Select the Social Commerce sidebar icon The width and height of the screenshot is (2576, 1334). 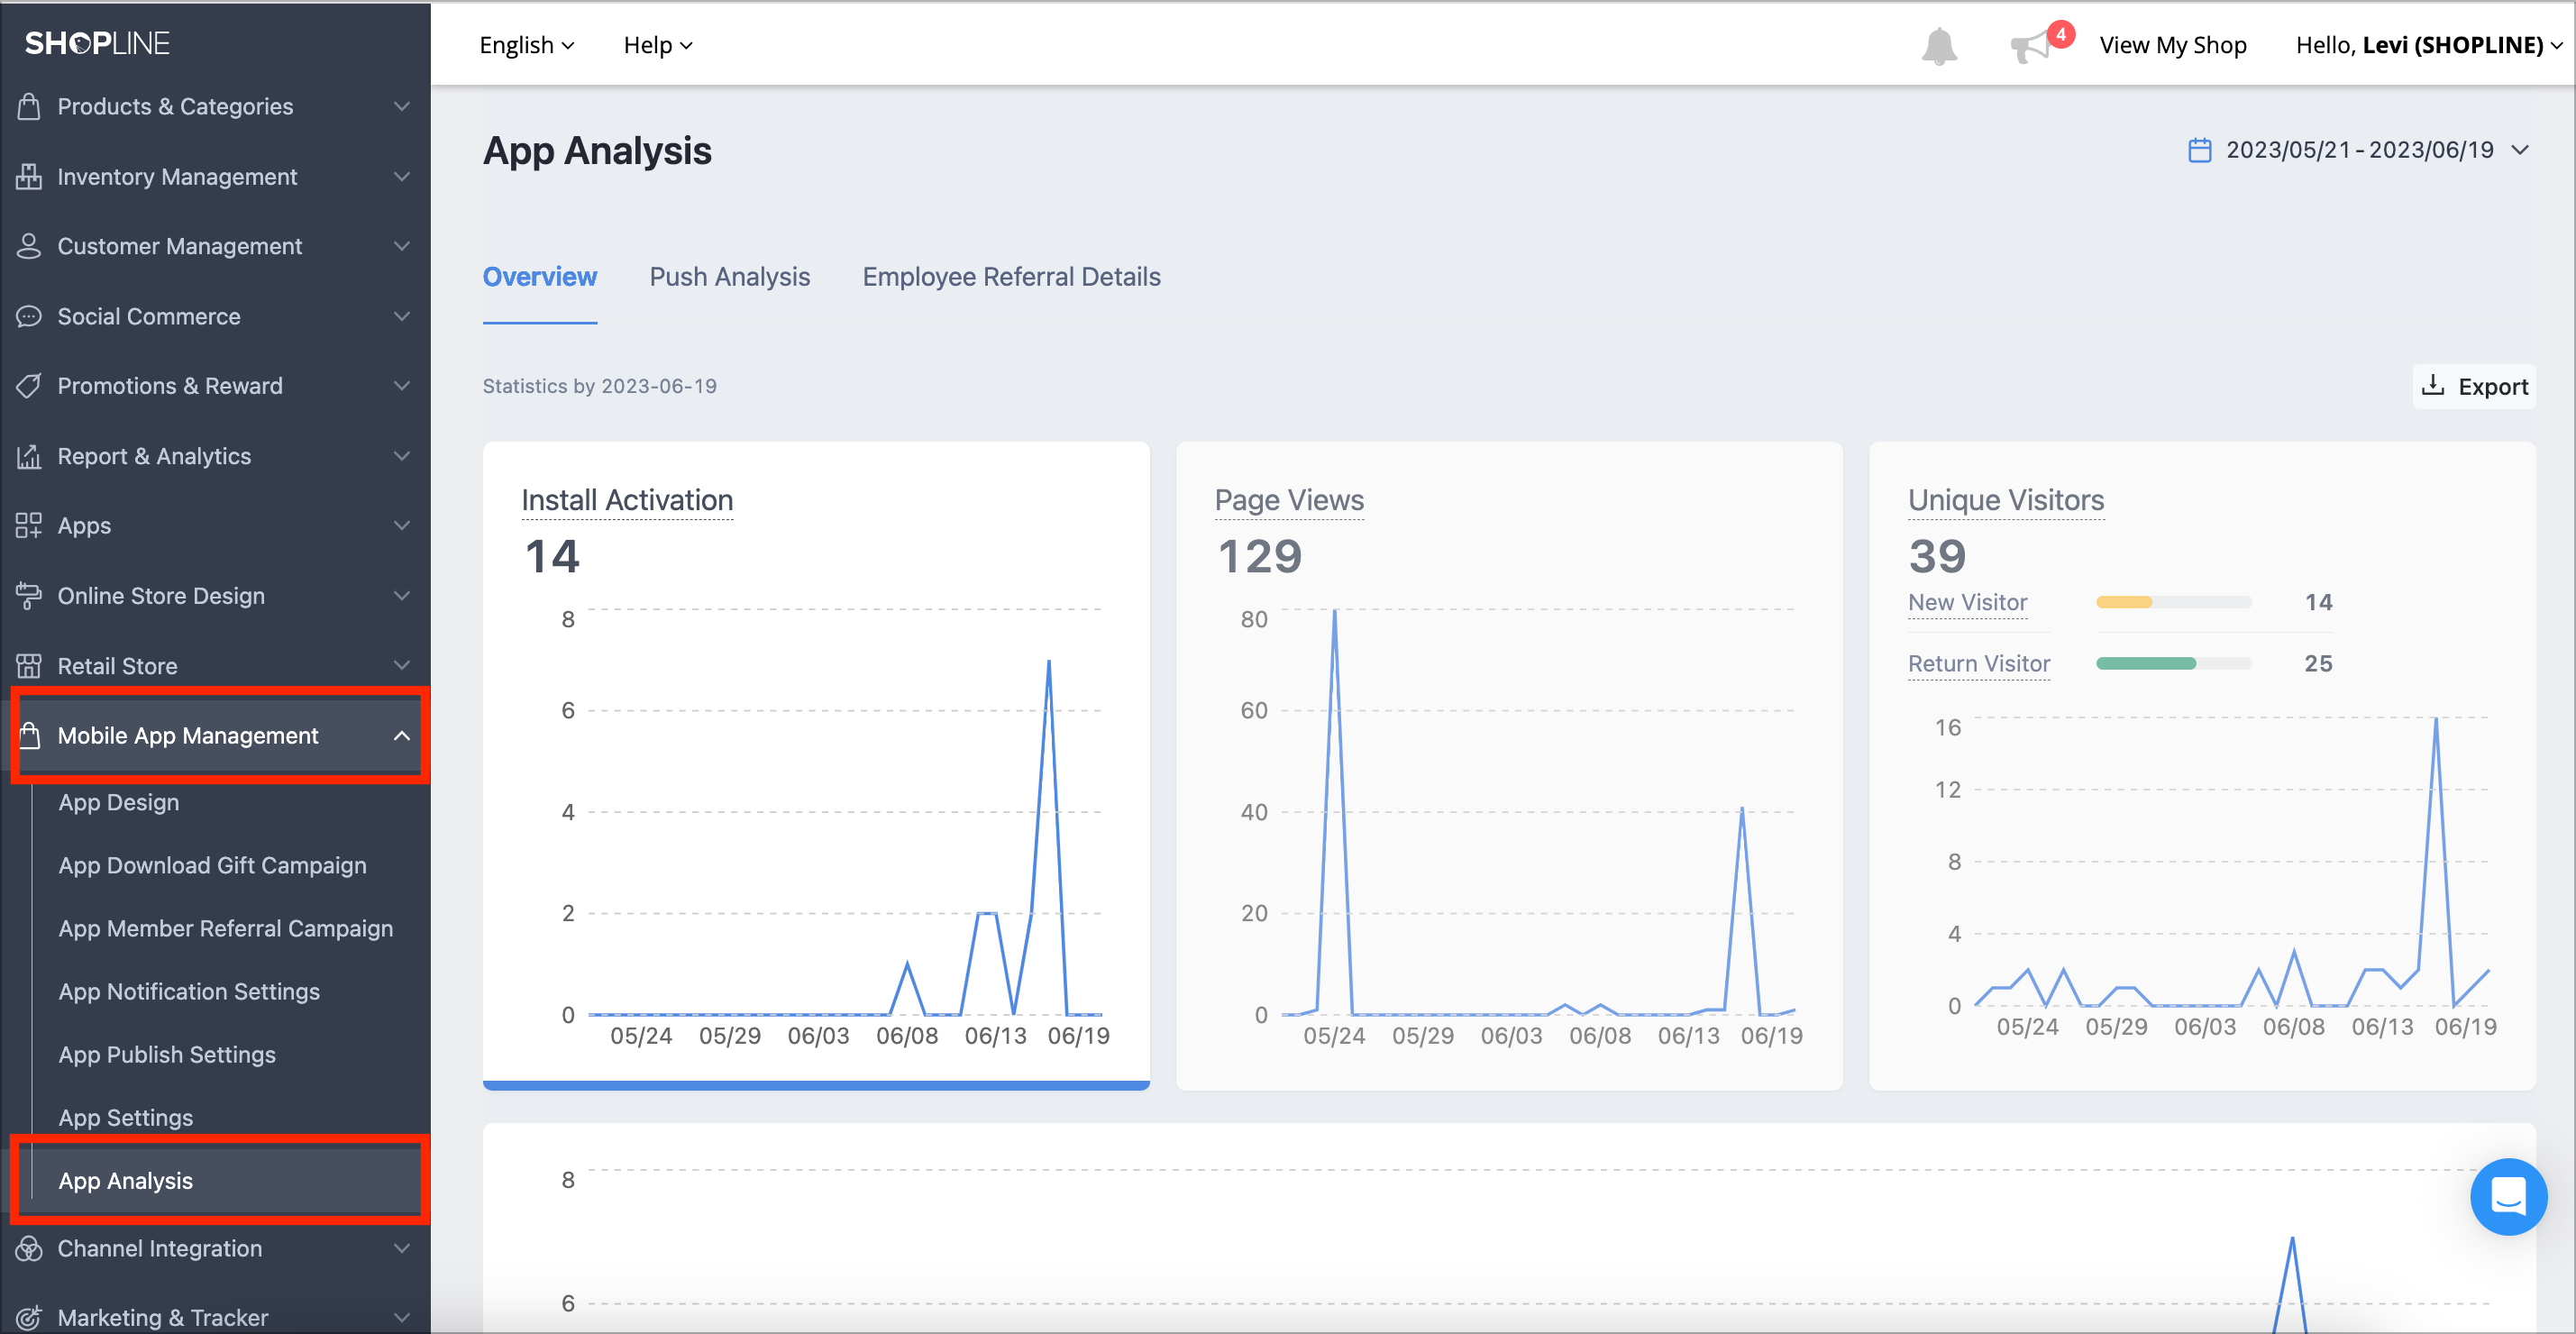[x=29, y=316]
